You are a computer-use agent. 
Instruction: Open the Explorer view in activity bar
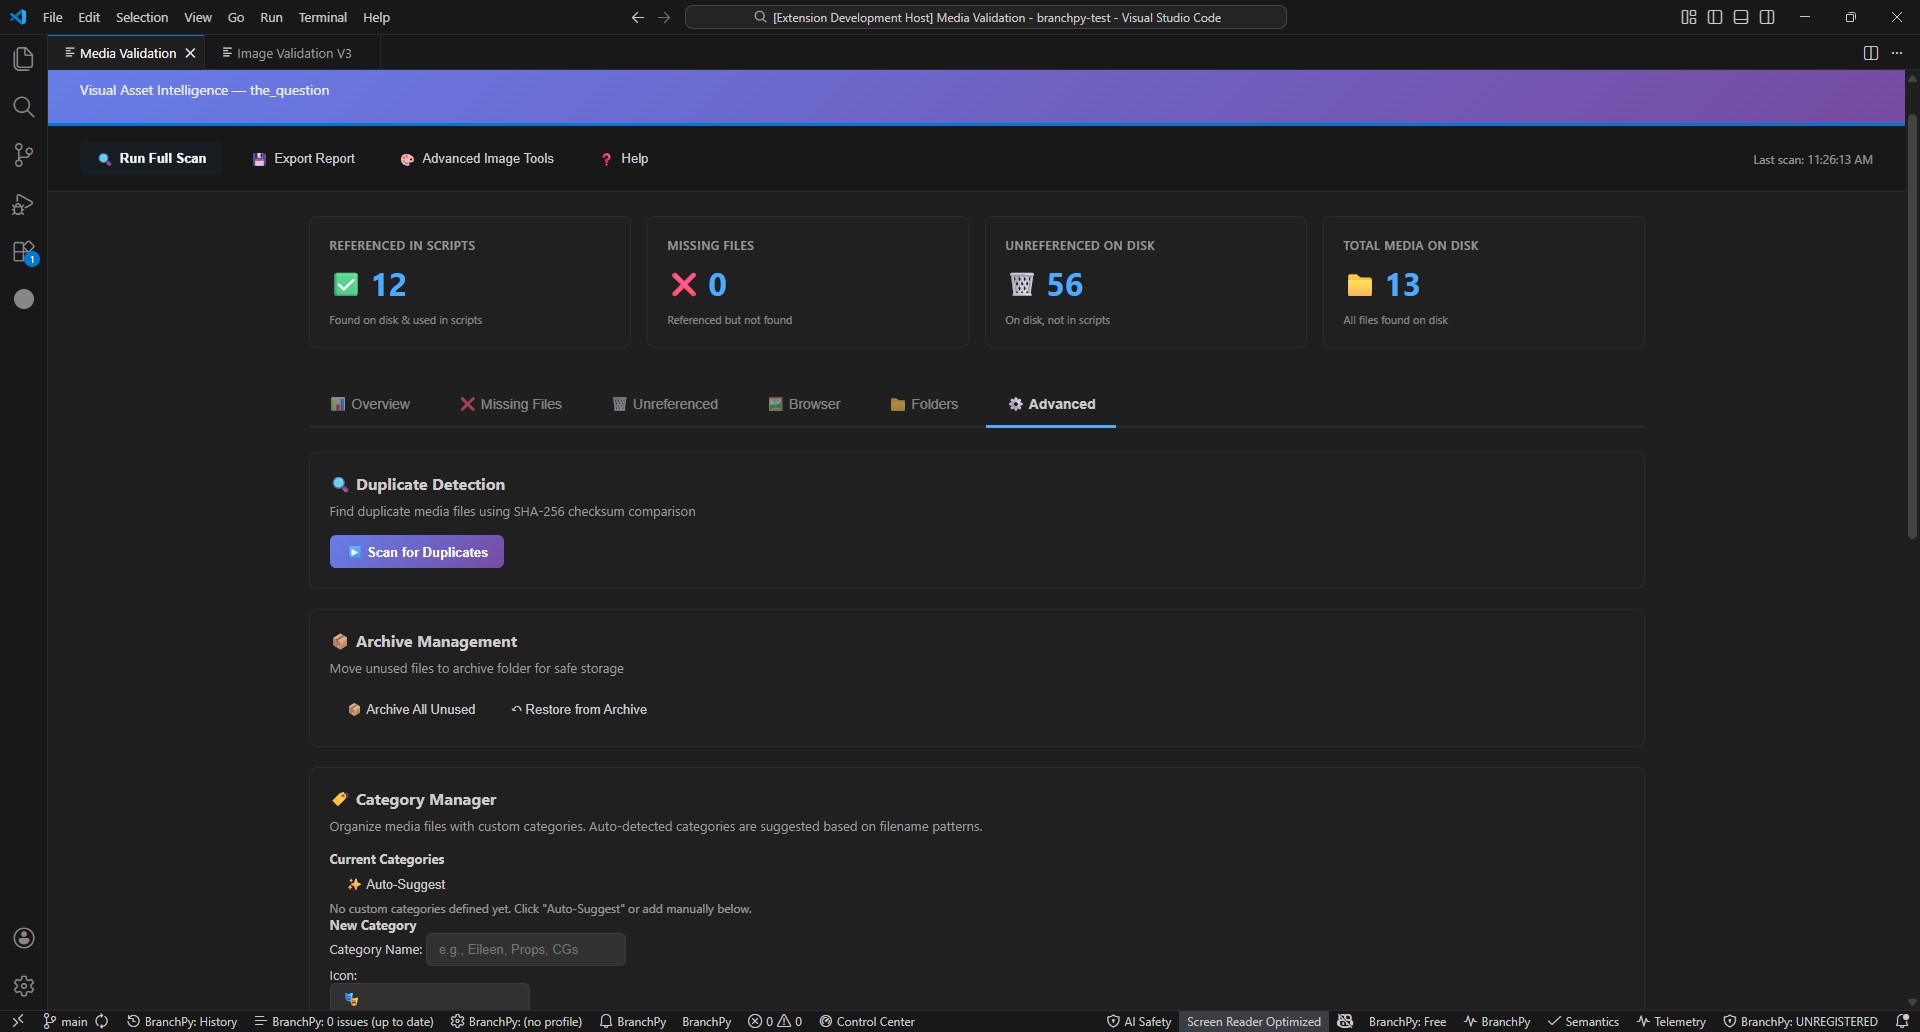(23, 59)
